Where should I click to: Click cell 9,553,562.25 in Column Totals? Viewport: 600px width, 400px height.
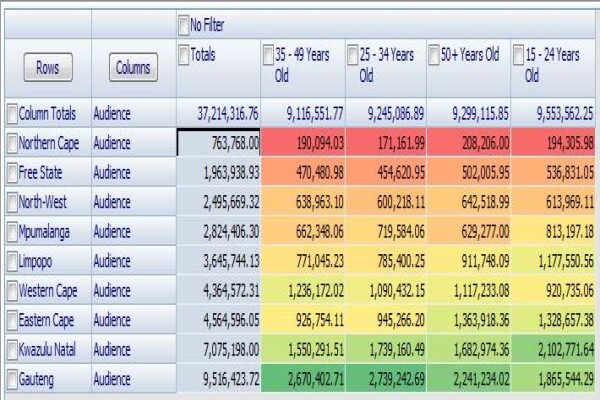tap(553, 113)
